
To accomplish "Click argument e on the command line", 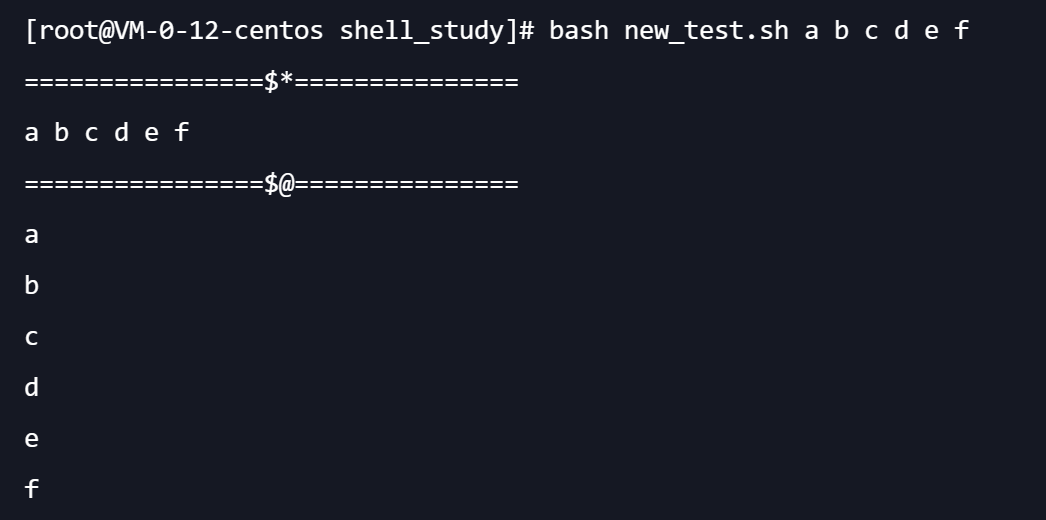I will pyautogui.click(x=931, y=30).
